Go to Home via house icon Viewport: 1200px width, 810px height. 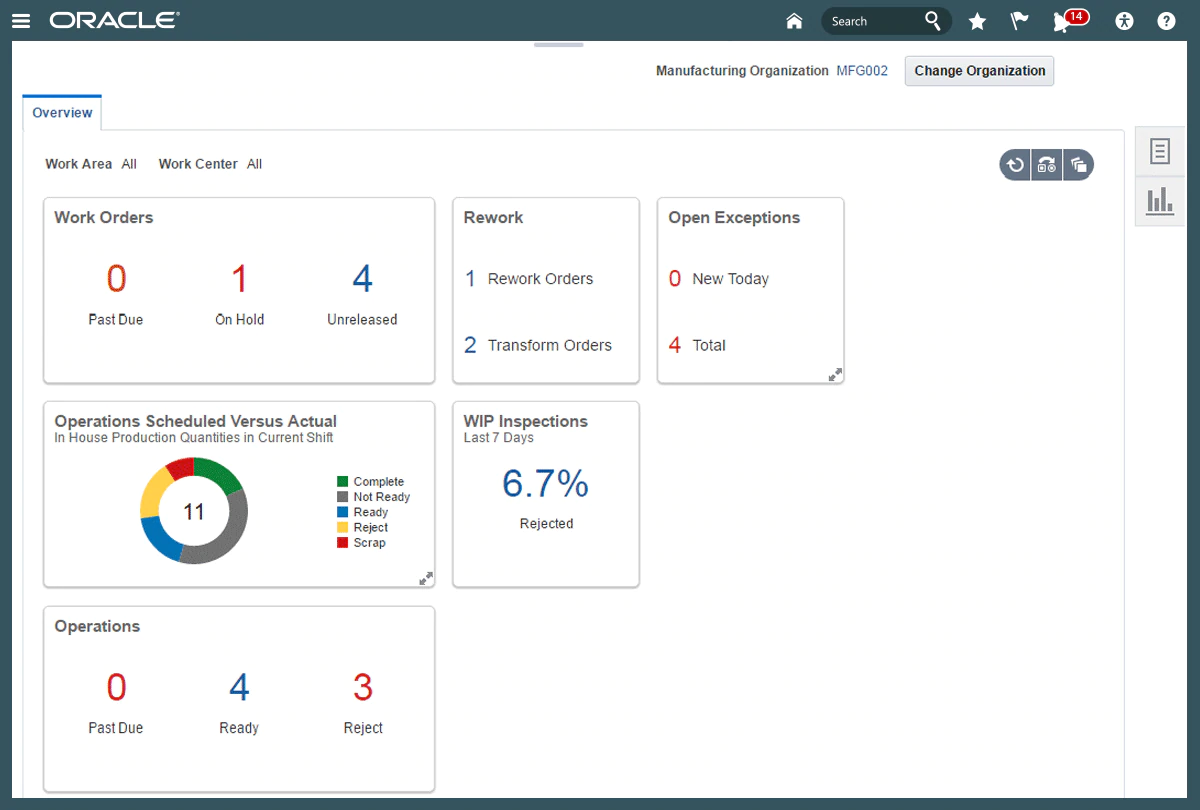point(794,21)
